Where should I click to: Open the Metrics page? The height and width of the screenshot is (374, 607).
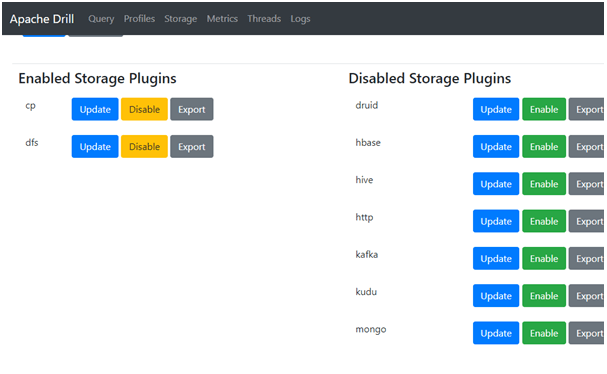point(222,19)
